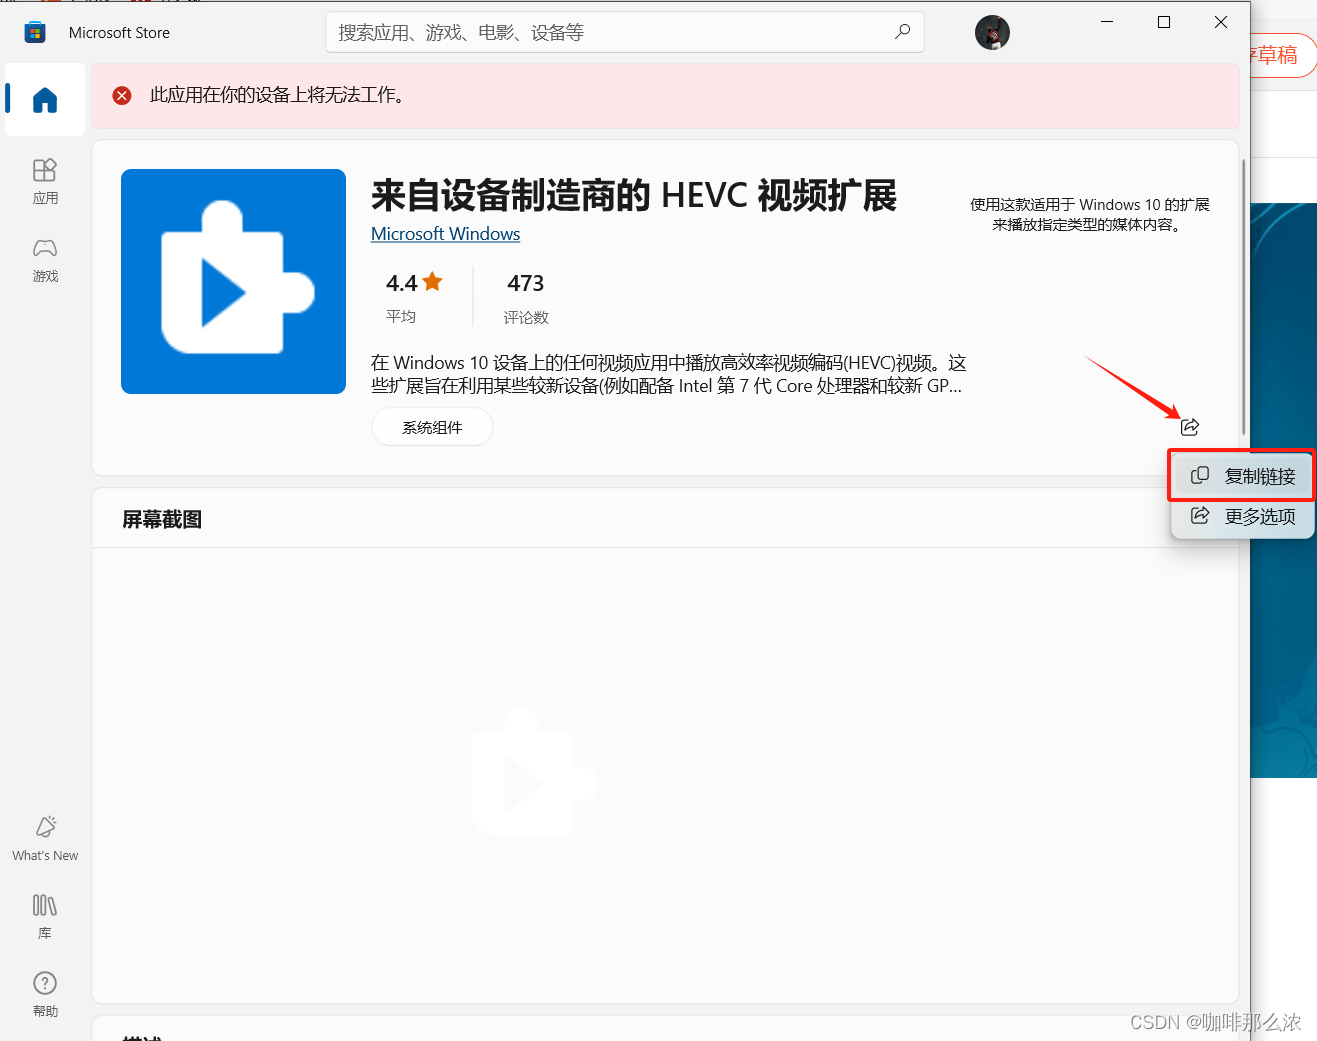Open the 帮助 help section
Screen dimensions: 1317x1041
click(45, 994)
